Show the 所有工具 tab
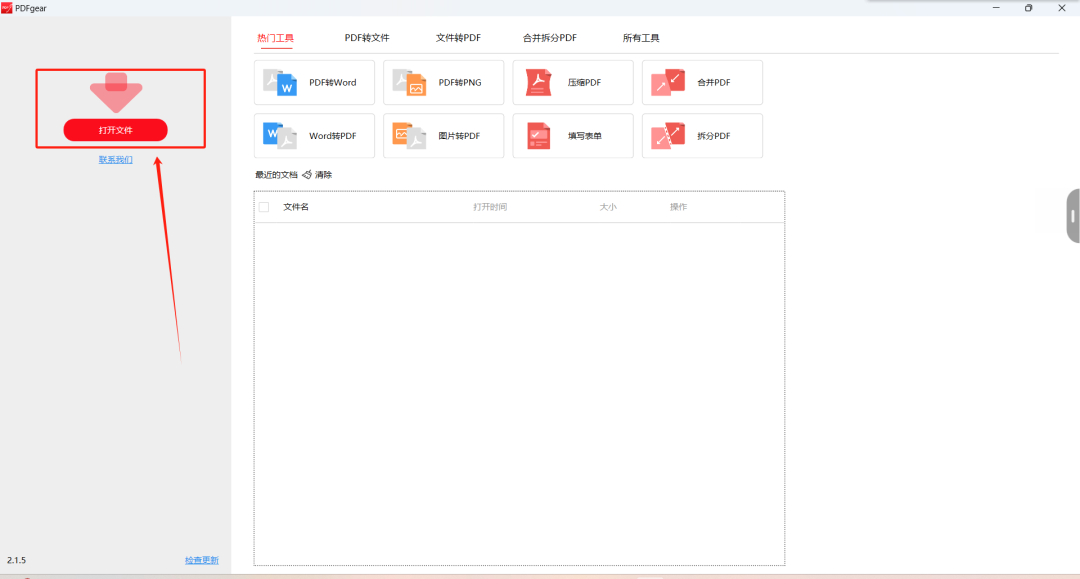Image resolution: width=1080 pixels, height=579 pixels. tap(641, 38)
